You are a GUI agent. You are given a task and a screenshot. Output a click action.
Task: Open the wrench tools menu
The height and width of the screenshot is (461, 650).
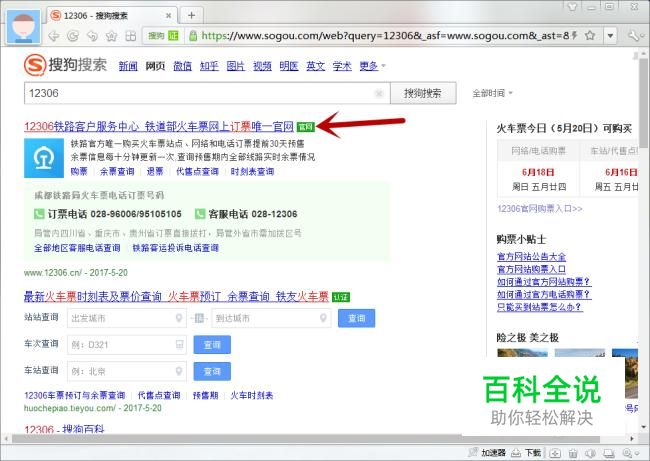633,36
